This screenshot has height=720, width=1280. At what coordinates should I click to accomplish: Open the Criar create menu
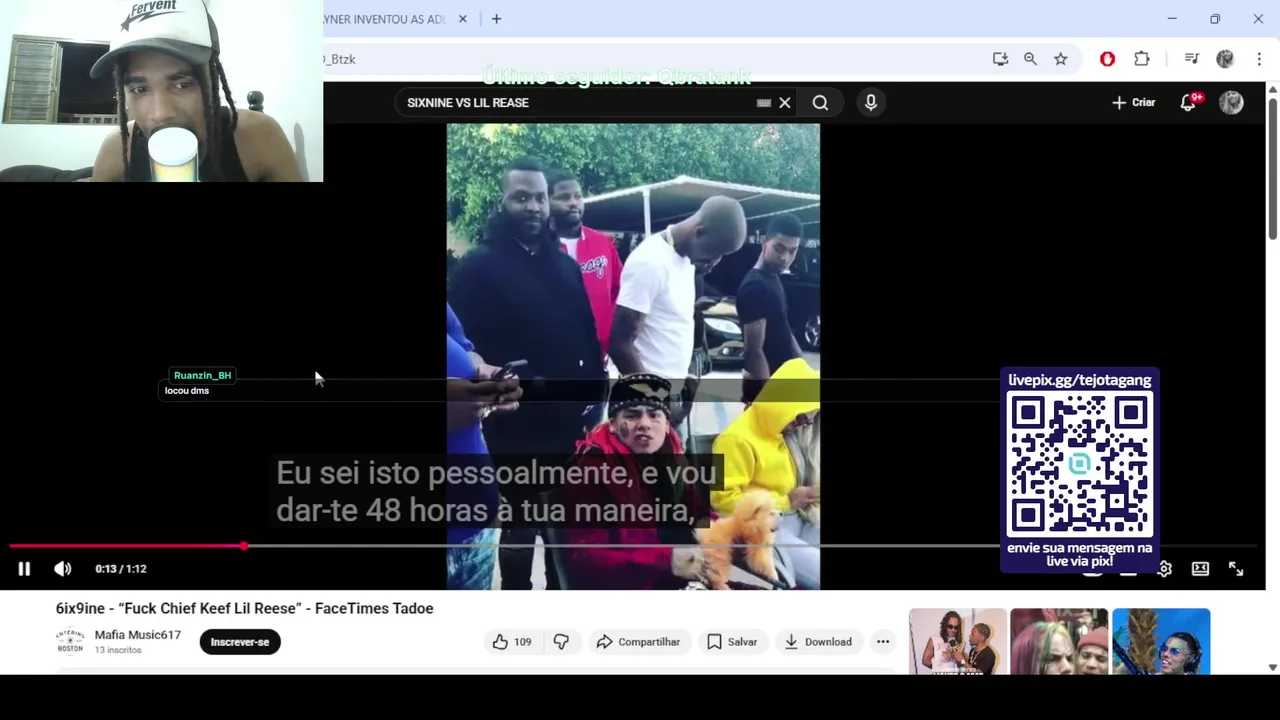pos(1133,103)
